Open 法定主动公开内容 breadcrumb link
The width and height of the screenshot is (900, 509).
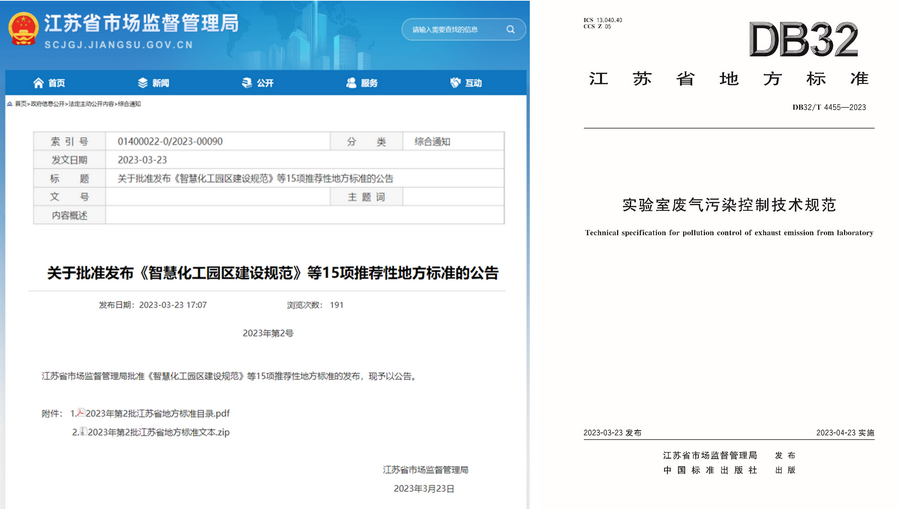[x=92, y=104]
